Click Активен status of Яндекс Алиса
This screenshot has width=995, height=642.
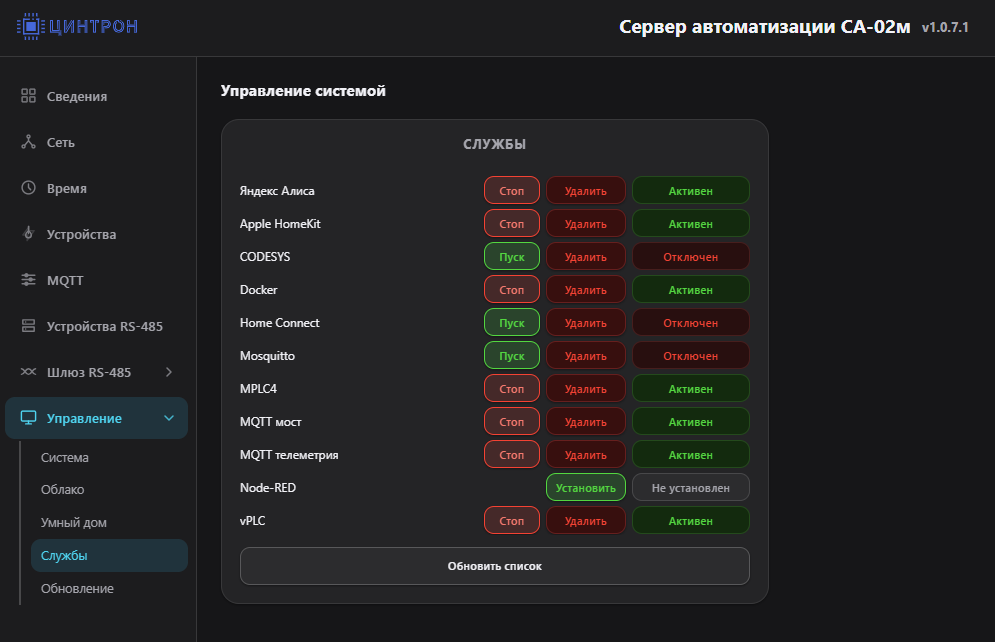(690, 190)
